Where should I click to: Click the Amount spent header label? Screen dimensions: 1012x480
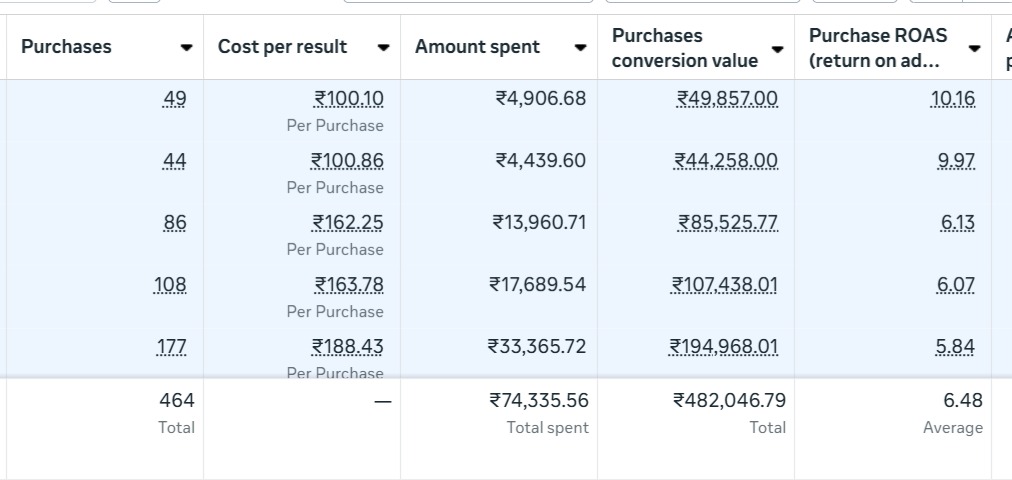pyautogui.click(x=477, y=47)
